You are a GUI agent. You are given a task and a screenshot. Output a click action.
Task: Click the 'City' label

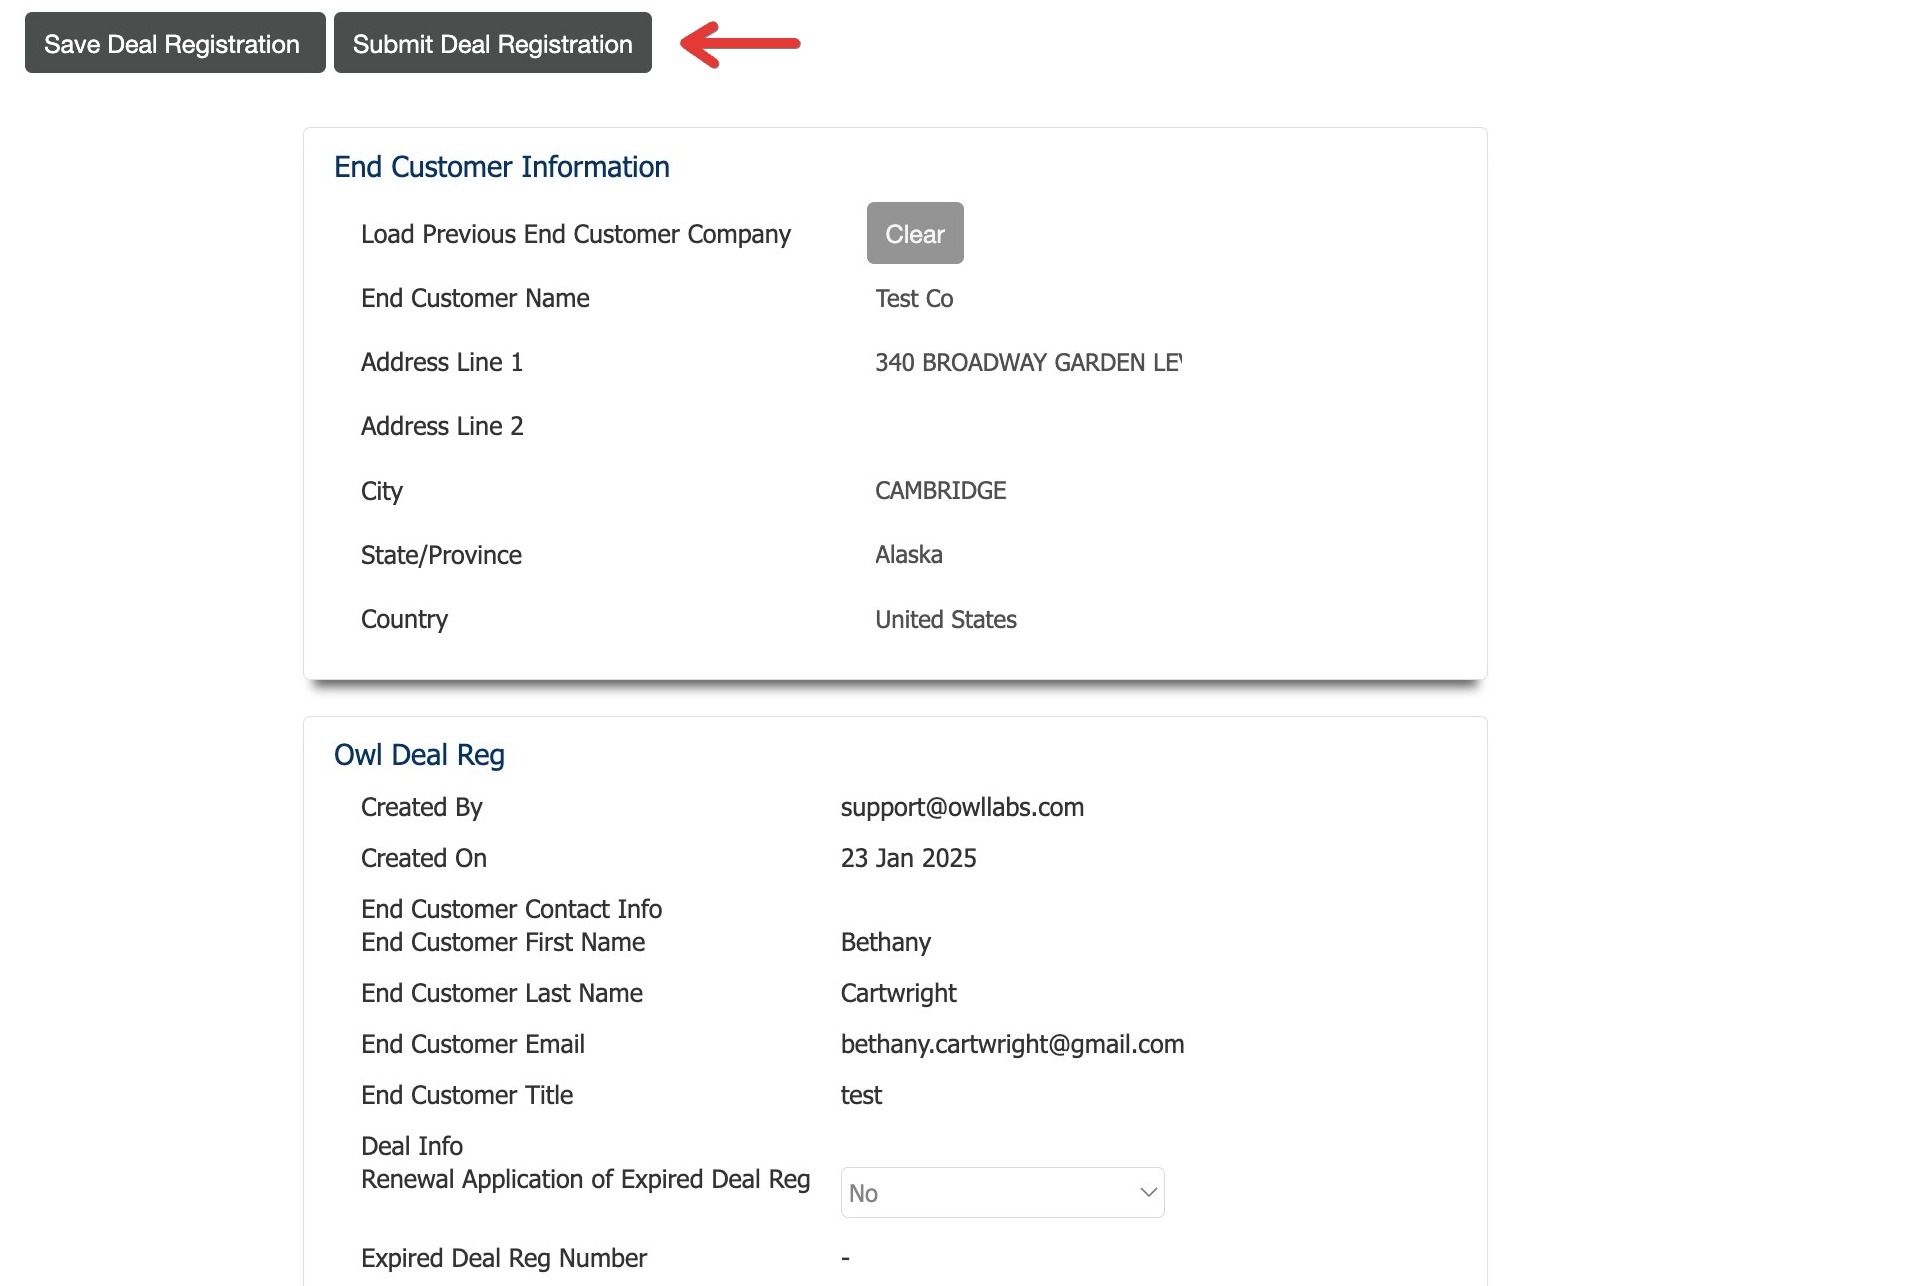(x=382, y=491)
